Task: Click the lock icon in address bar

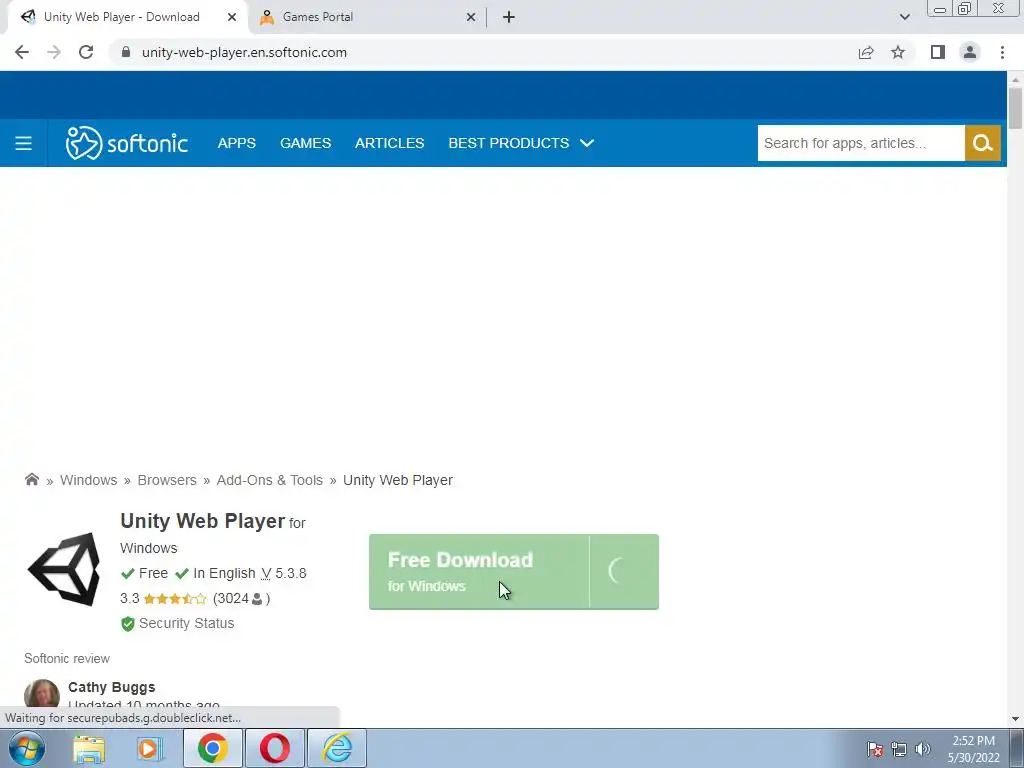Action: 126,52
